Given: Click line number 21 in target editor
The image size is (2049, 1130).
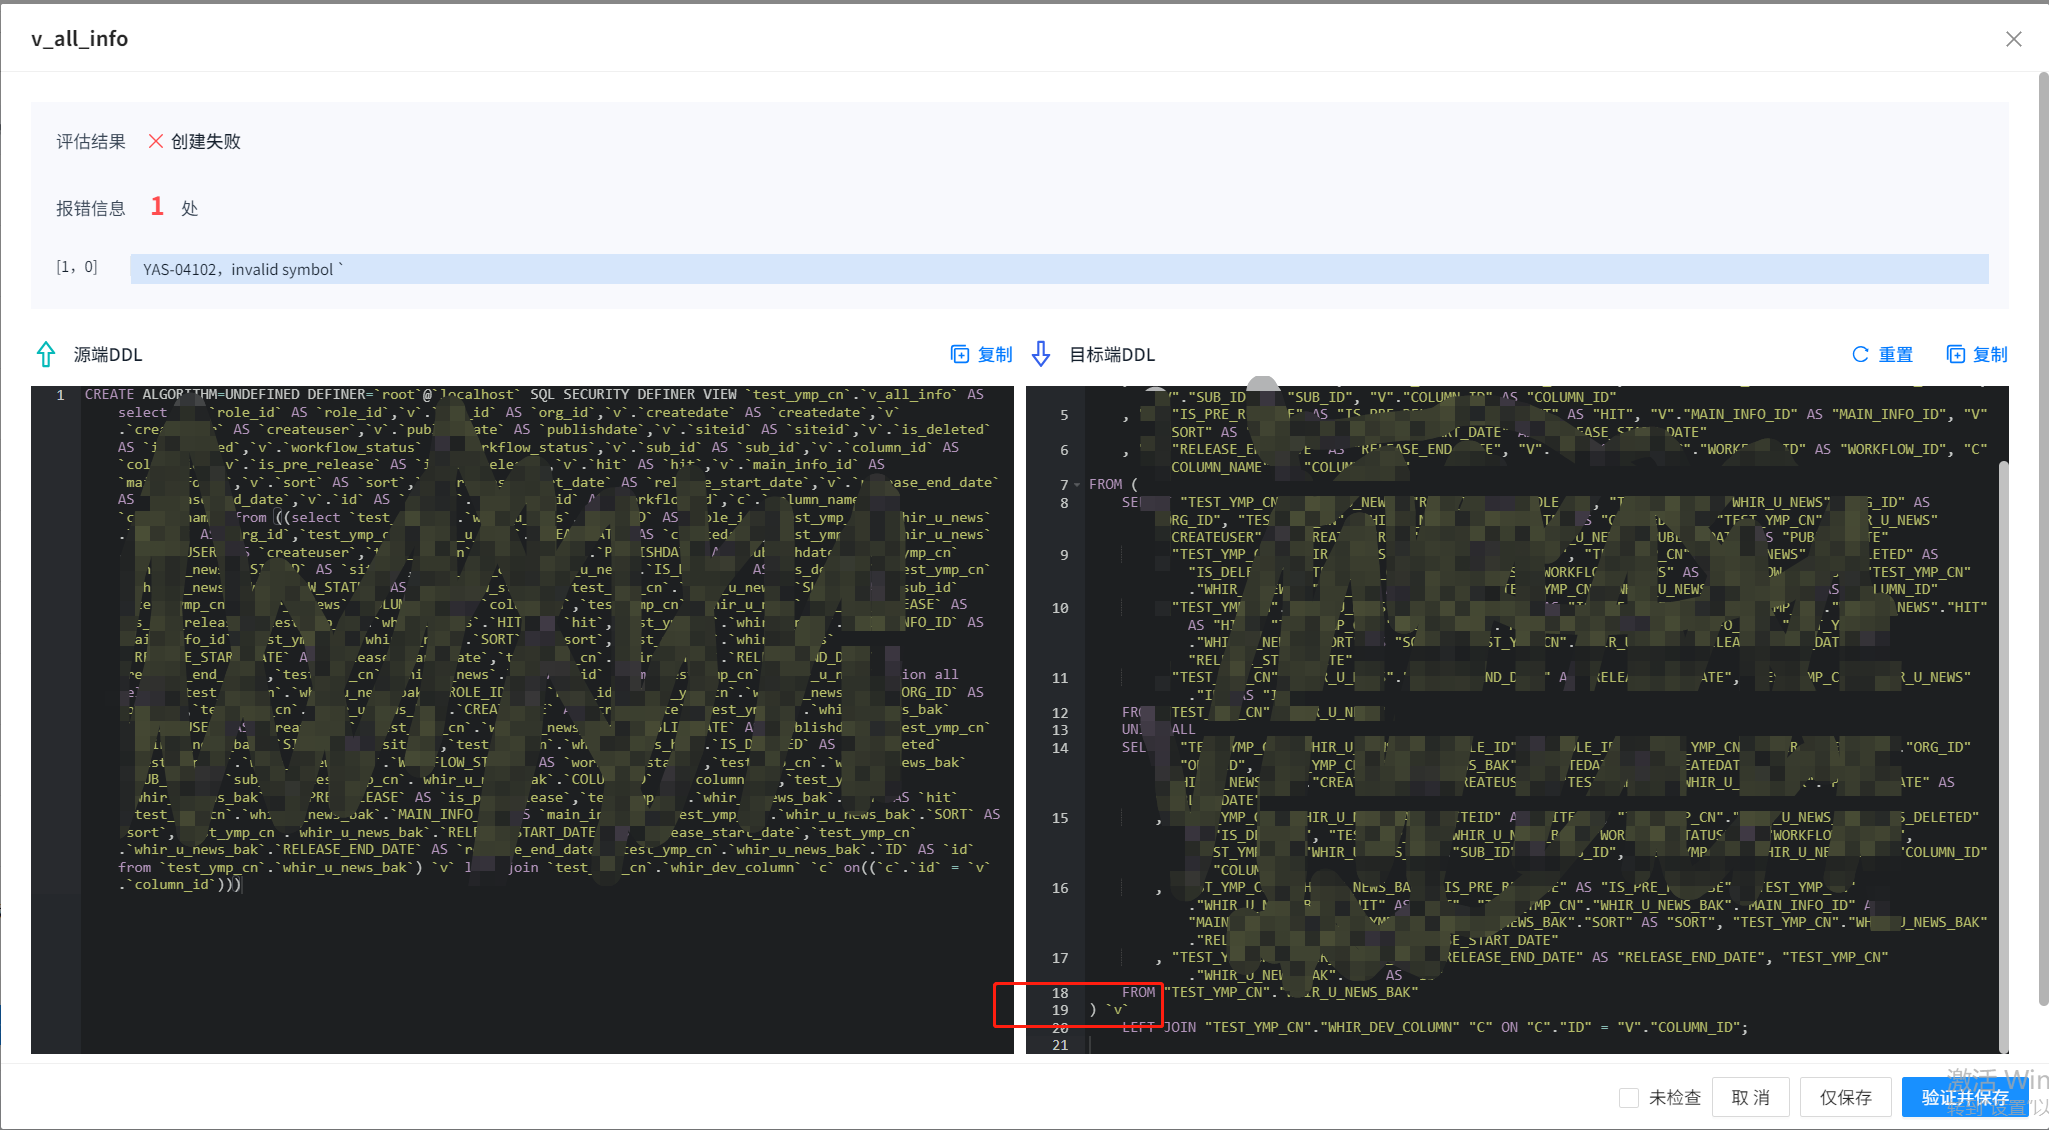Looking at the screenshot, I should tap(1060, 1045).
